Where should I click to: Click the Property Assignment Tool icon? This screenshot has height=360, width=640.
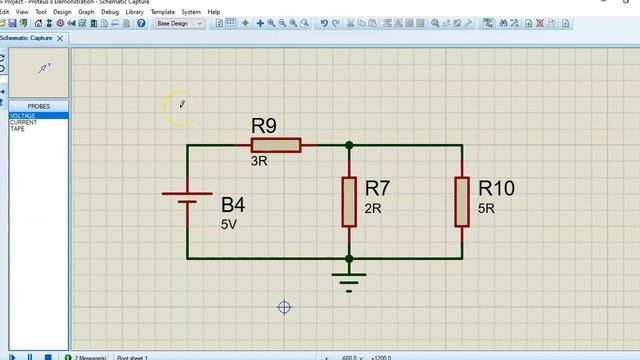(514, 23)
